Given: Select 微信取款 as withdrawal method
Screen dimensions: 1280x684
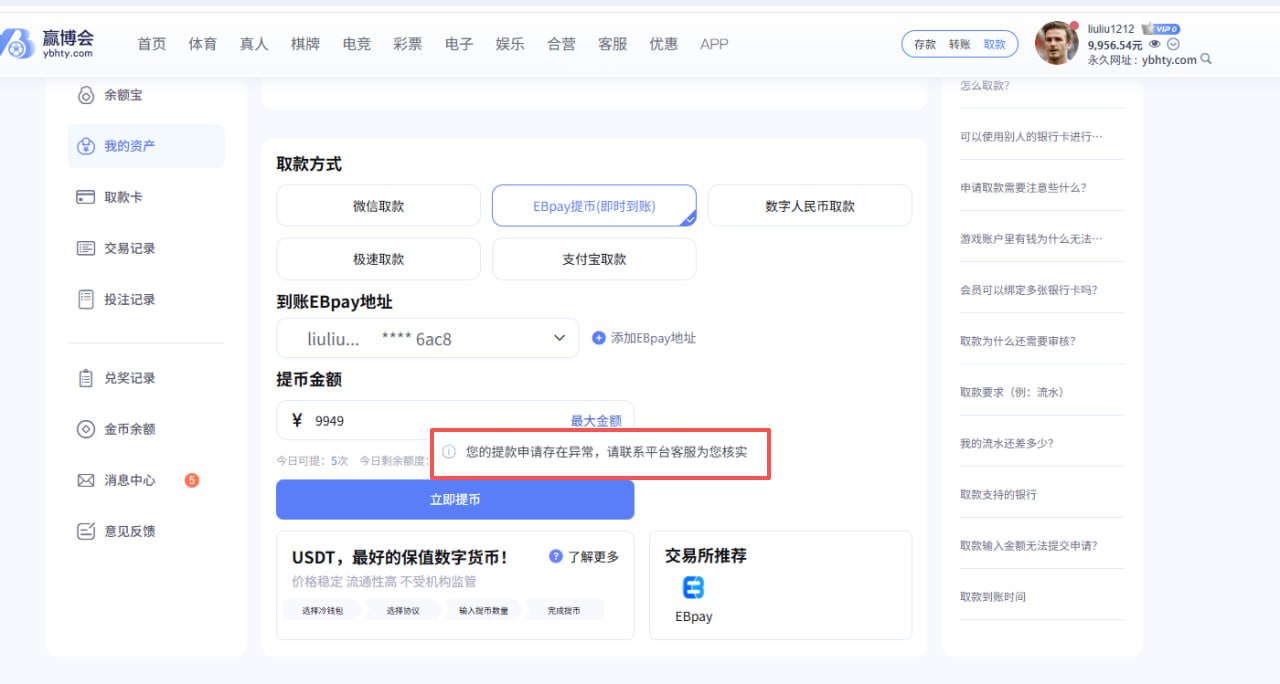Looking at the screenshot, I should click(378, 206).
